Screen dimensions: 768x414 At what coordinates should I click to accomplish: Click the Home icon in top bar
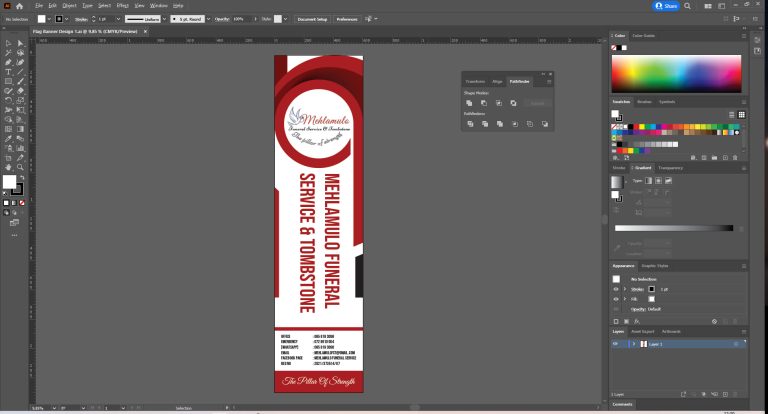coord(19,6)
